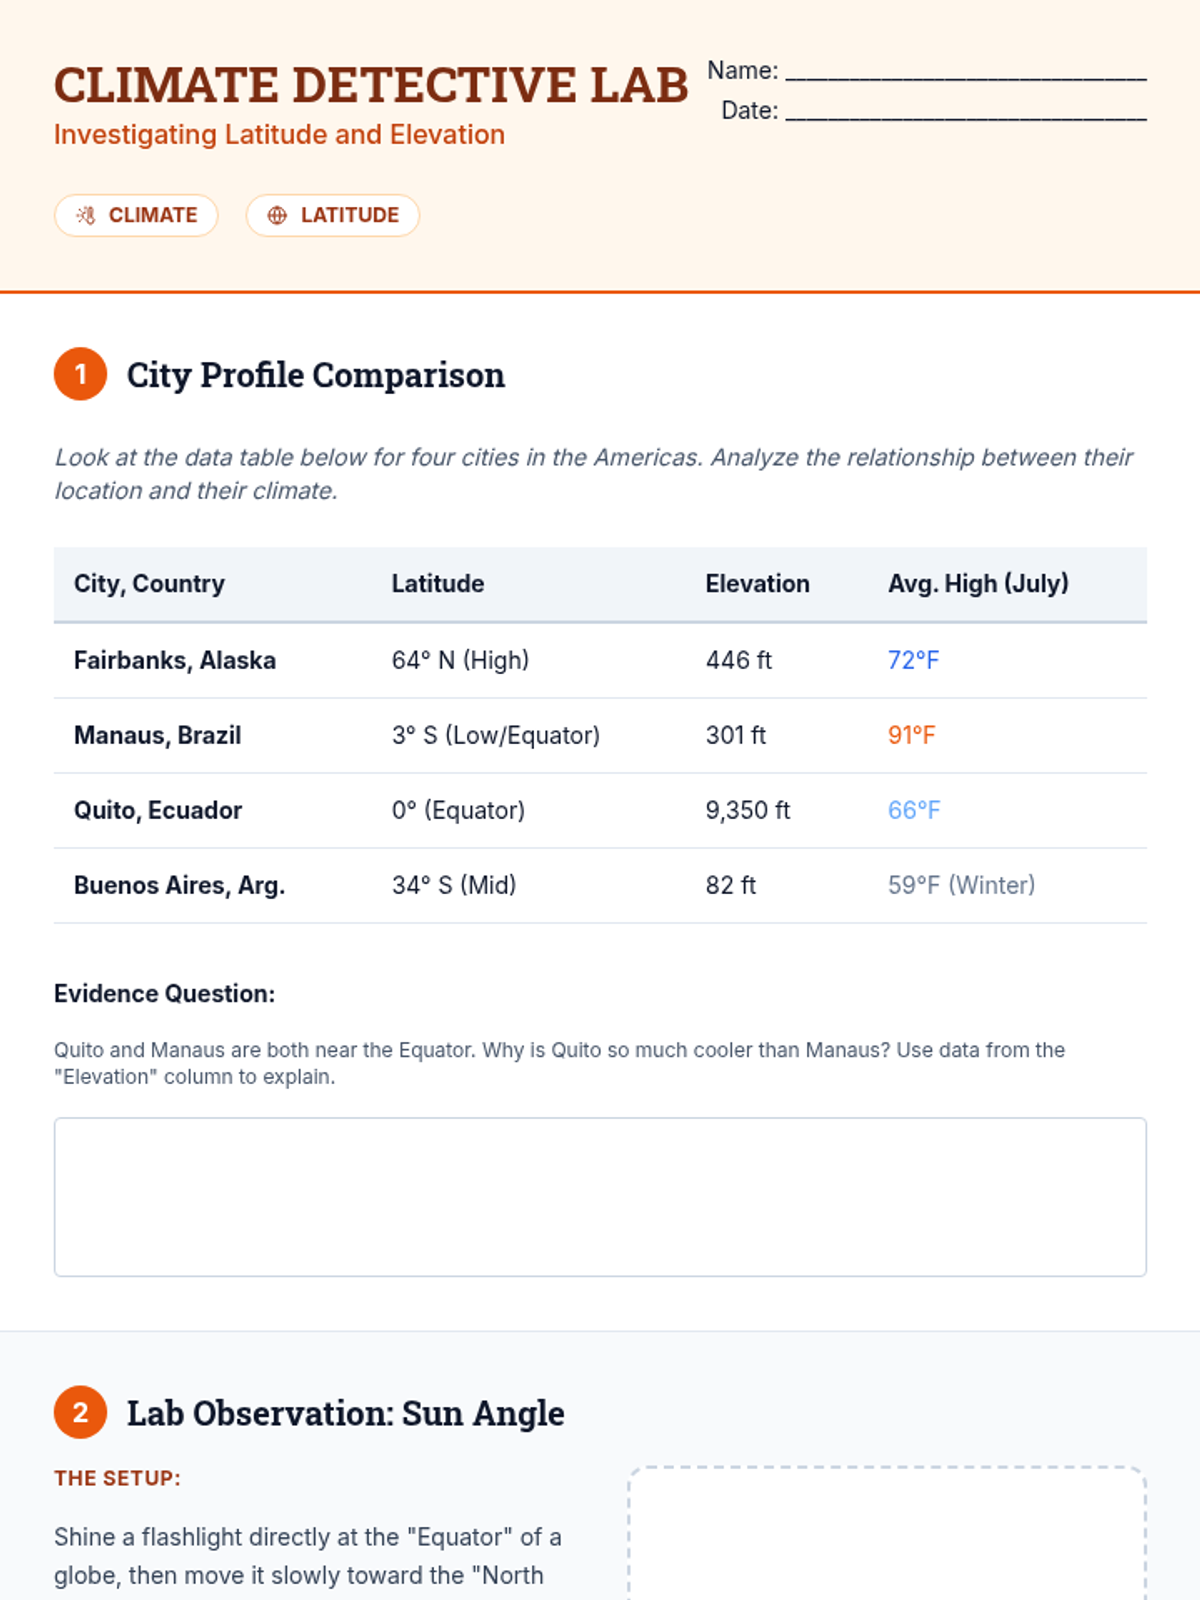The width and height of the screenshot is (1200, 1600).
Task: Select the Manaus, Brazil cell
Action: [x=157, y=736]
